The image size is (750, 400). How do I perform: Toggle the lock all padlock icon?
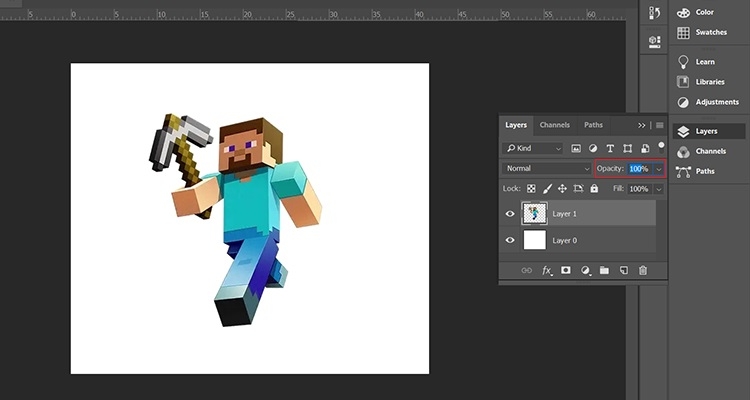pyautogui.click(x=595, y=188)
